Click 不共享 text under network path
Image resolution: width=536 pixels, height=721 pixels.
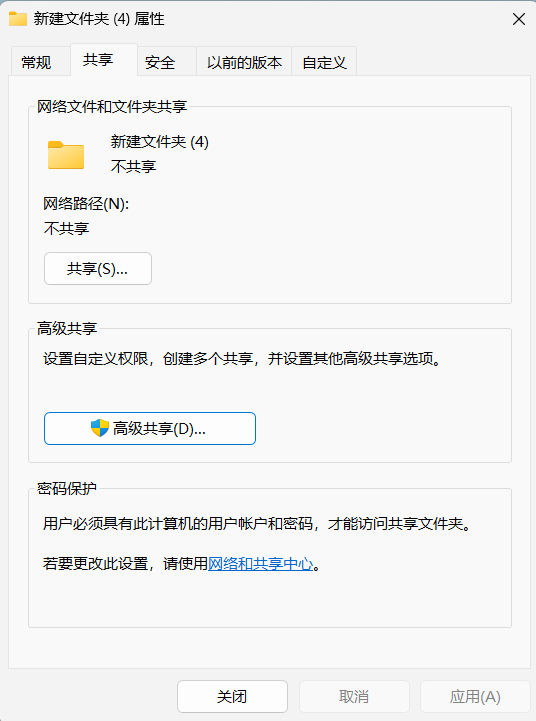coord(66,229)
